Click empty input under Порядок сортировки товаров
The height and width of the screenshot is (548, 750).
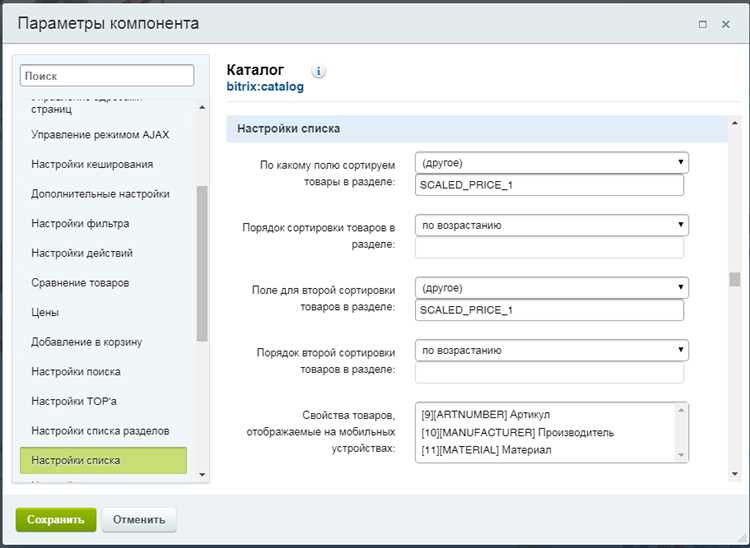click(549, 248)
